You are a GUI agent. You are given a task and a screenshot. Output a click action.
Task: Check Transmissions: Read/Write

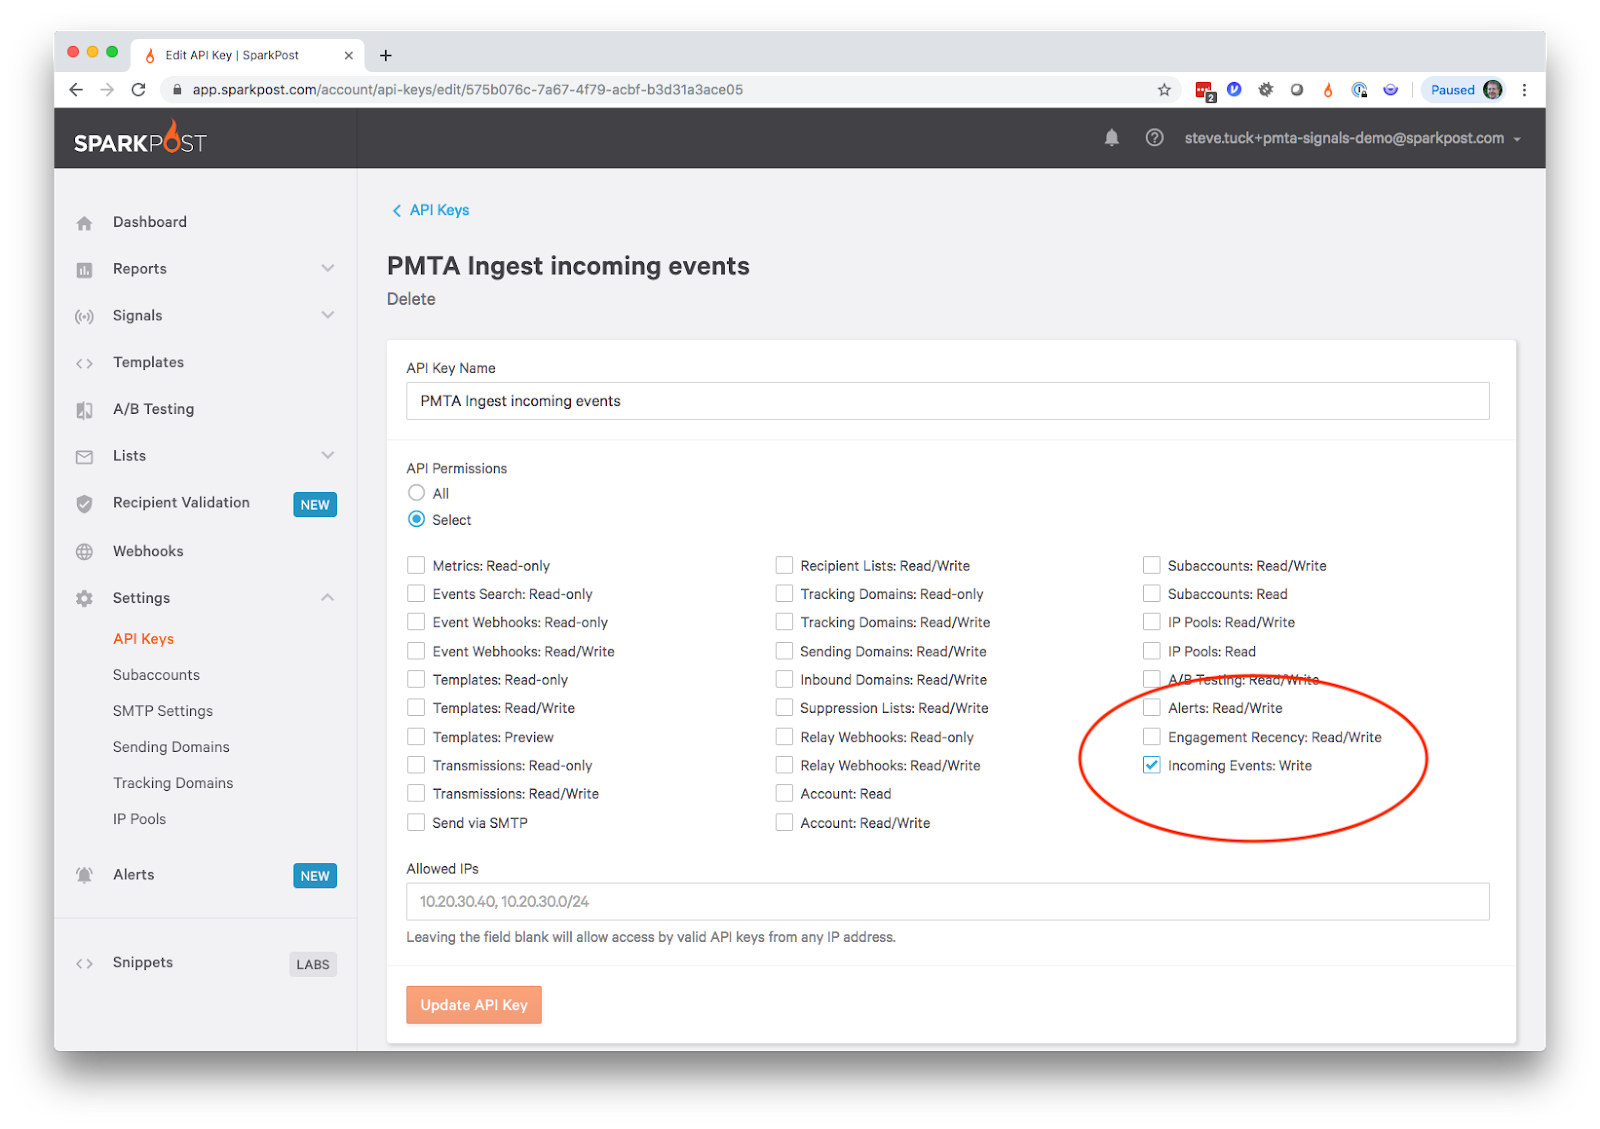tap(416, 793)
